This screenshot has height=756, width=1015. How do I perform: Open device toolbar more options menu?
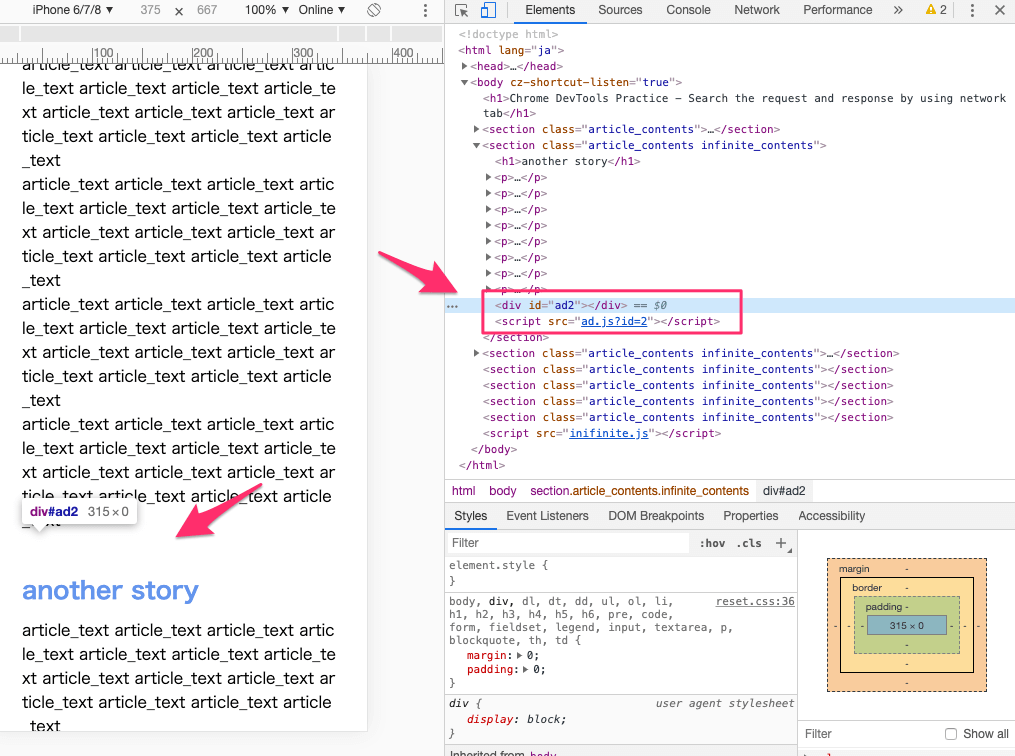pos(427,10)
